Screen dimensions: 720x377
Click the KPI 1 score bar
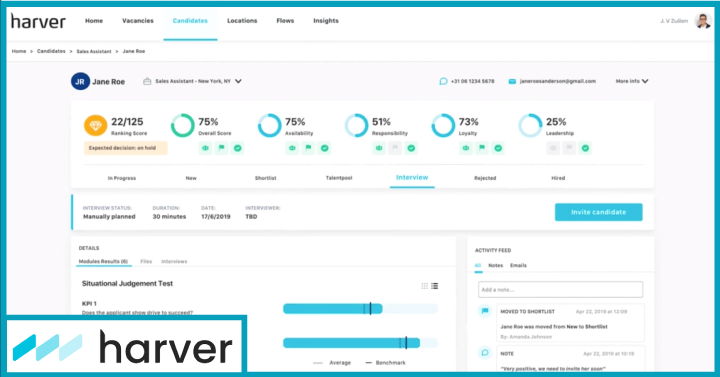360,309
